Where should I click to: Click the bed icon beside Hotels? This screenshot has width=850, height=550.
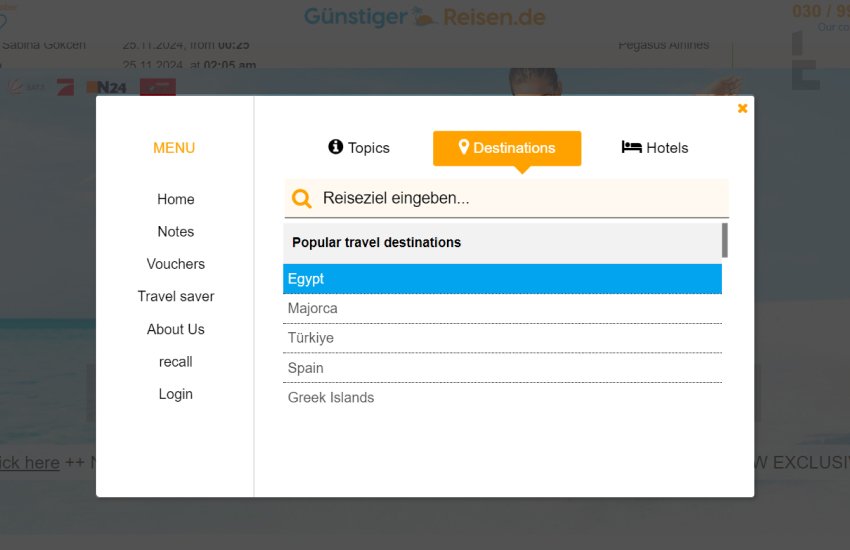coord(632,146)
